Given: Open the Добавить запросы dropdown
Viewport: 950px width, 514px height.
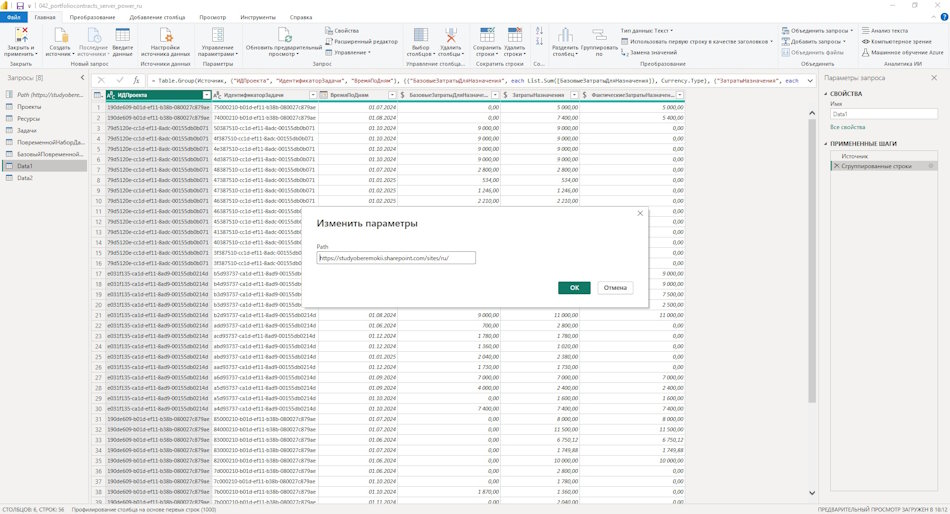Looking at the screenshot, I should pos(814,41).
